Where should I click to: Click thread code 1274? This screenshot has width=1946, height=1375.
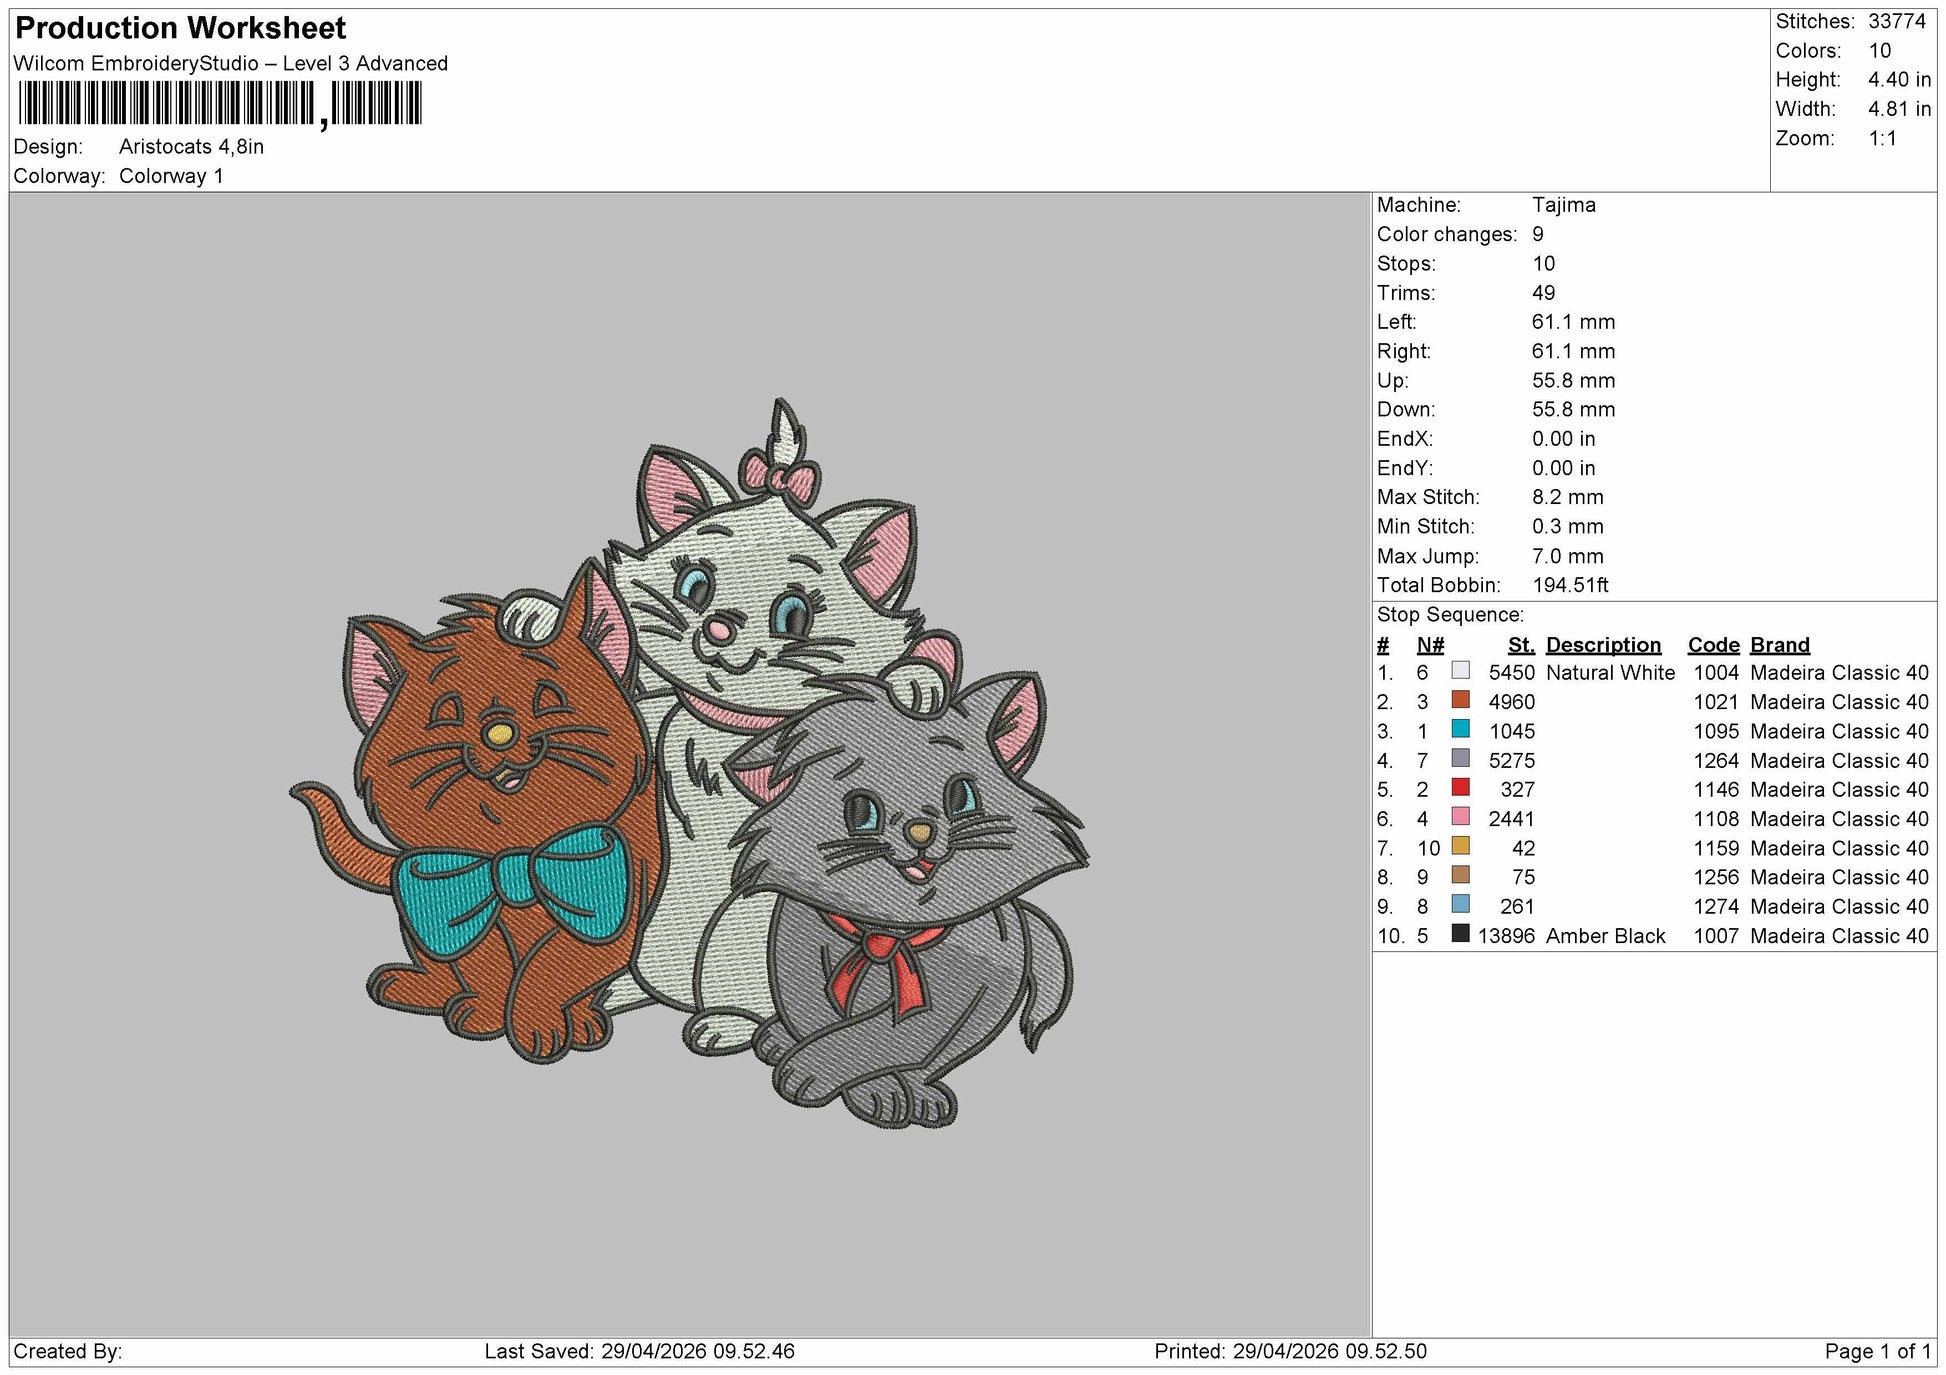[1716, 907]
